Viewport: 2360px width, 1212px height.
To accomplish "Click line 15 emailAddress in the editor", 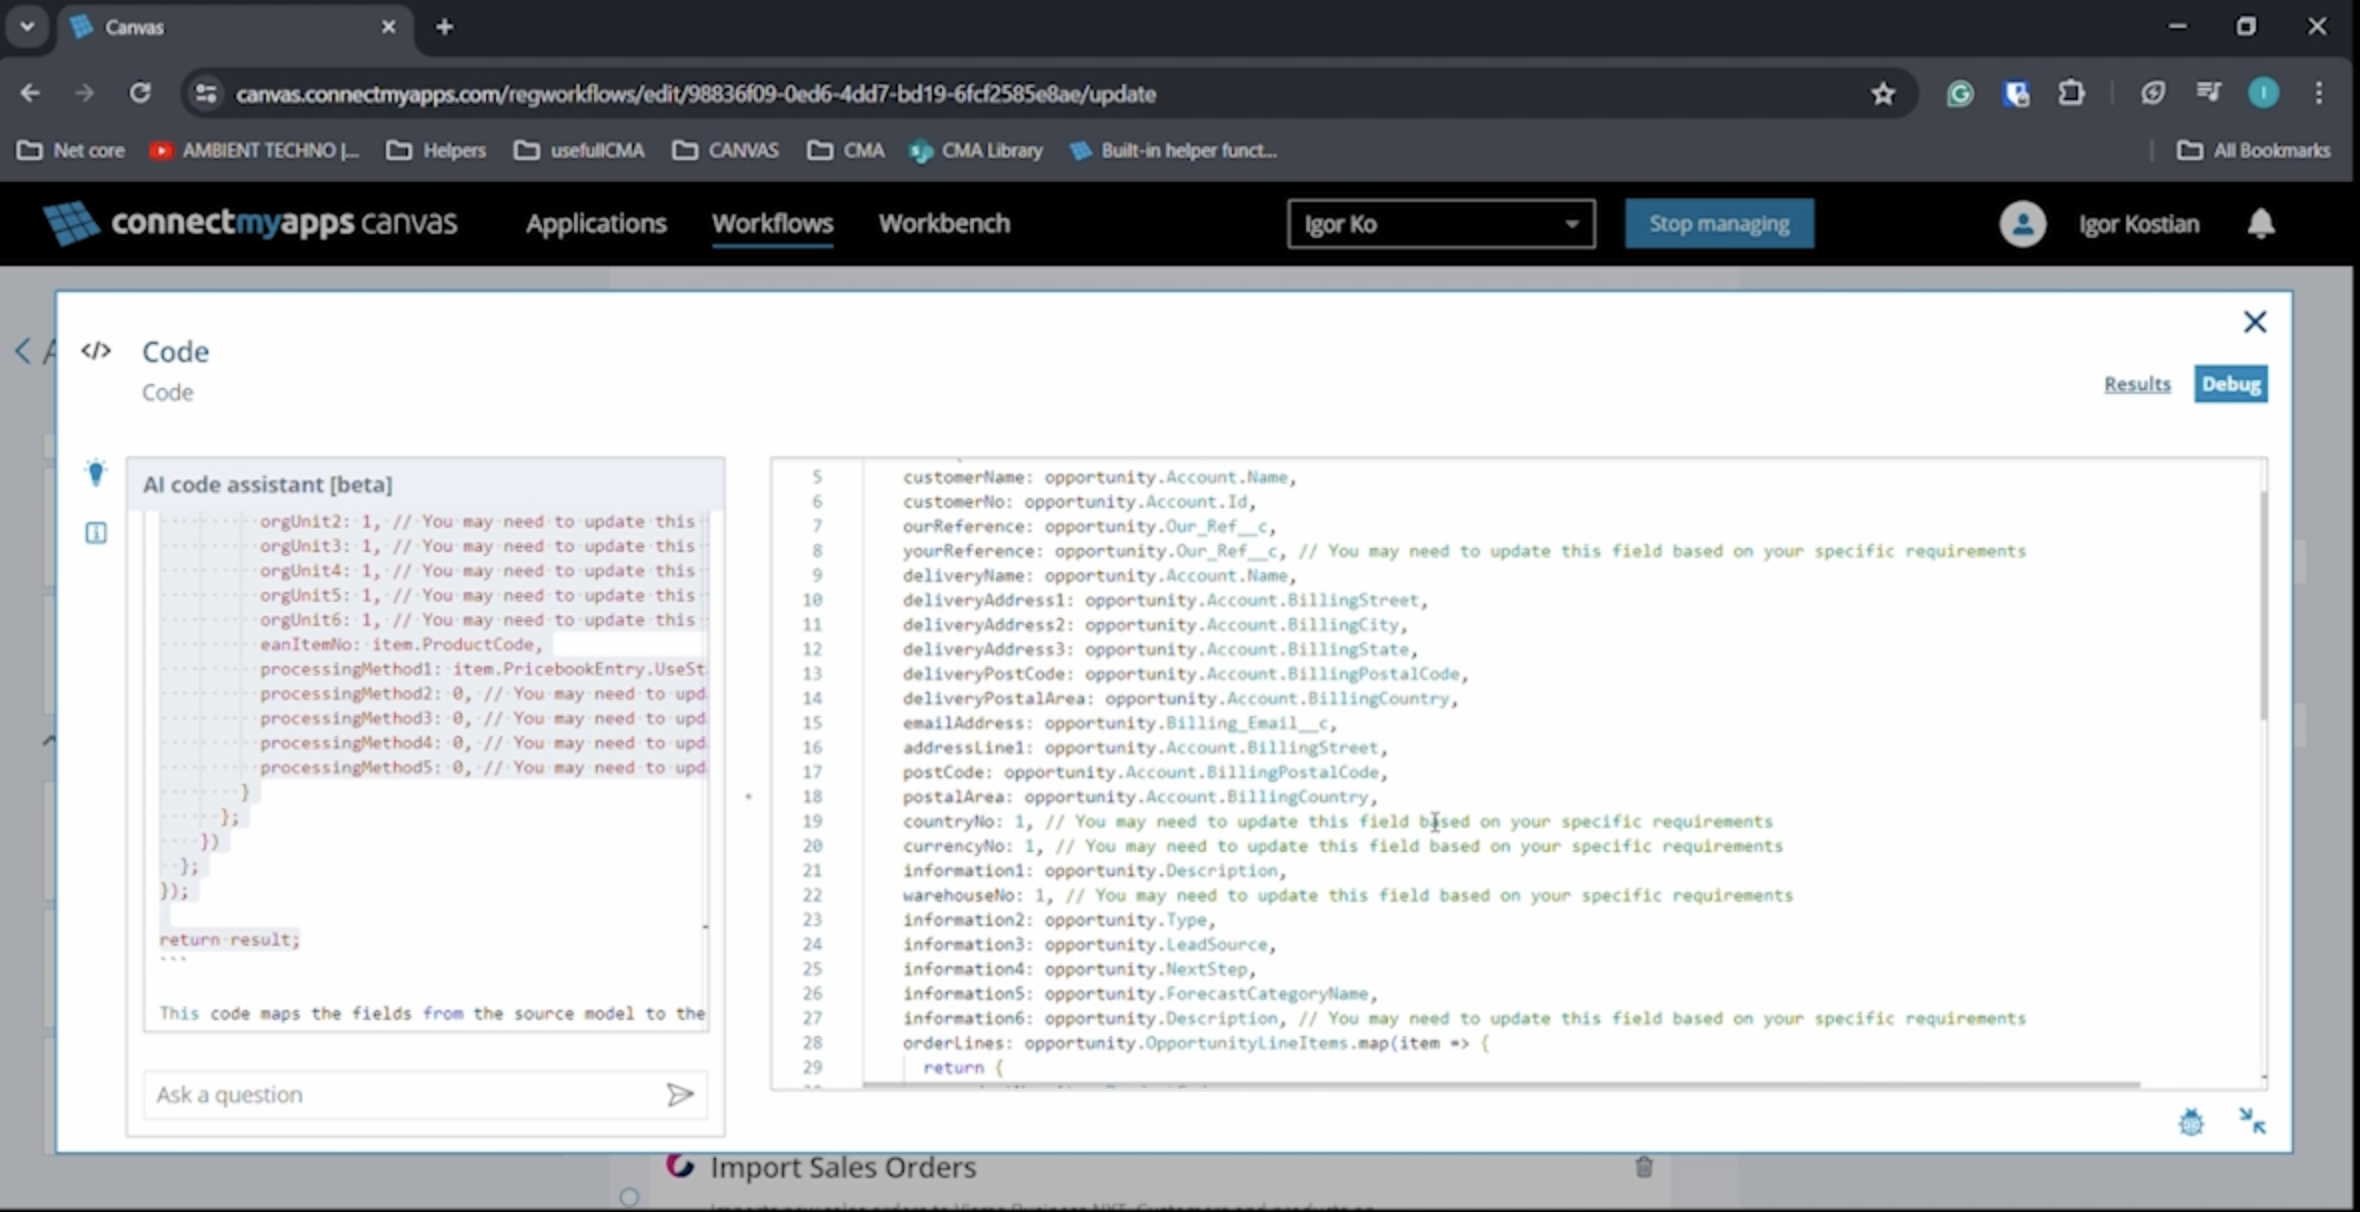I will tap(1119, 723).
